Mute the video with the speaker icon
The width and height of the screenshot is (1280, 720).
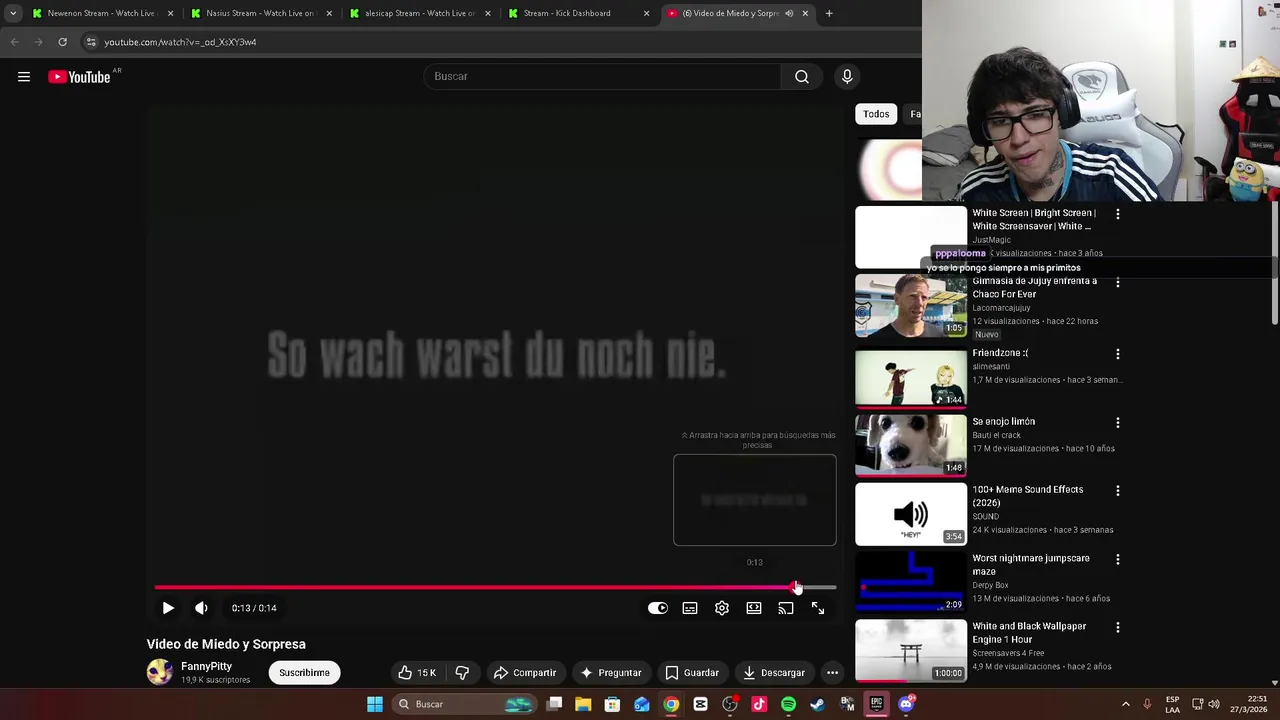point(201,608)
